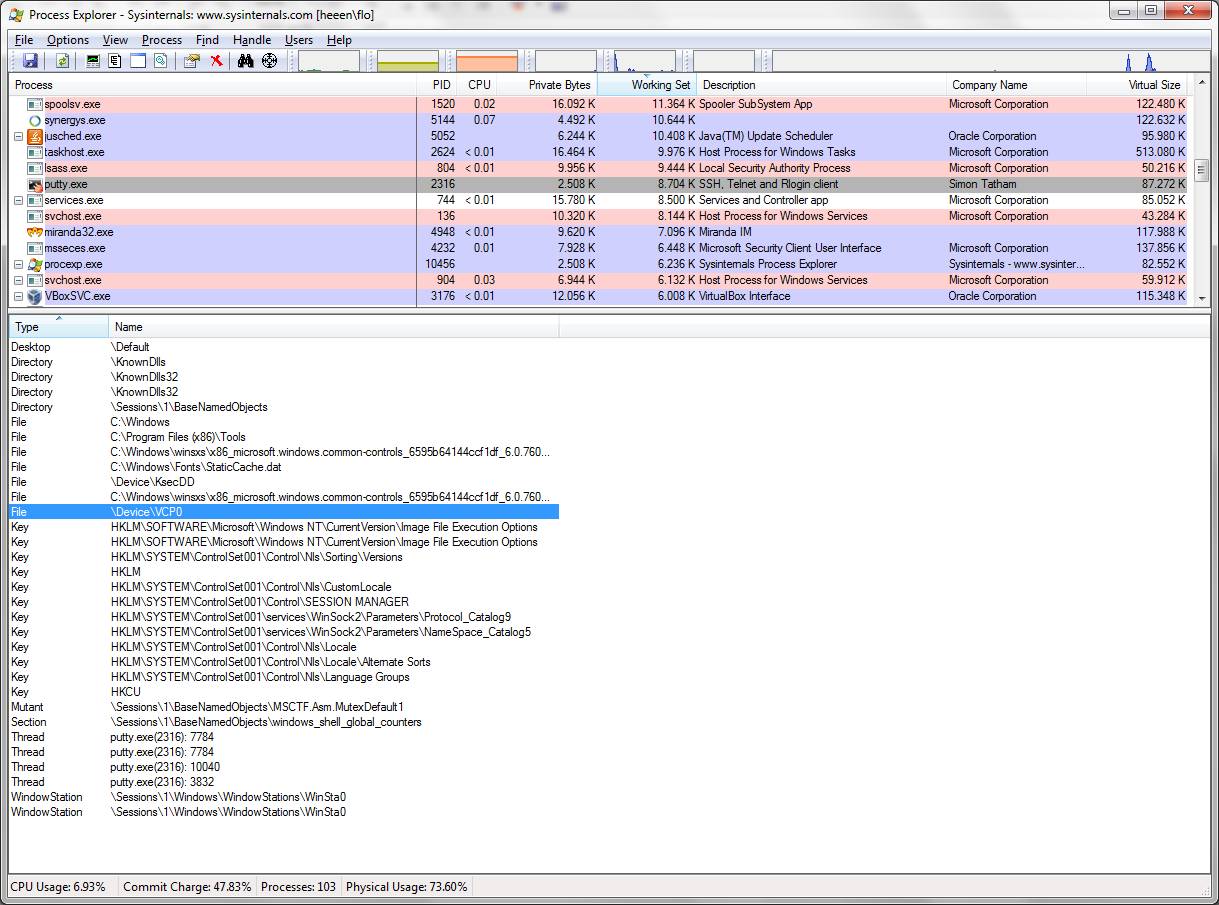Sort by the PID column header
The height and width of the screenshot is (905, 1219).
tap(438, 85)
